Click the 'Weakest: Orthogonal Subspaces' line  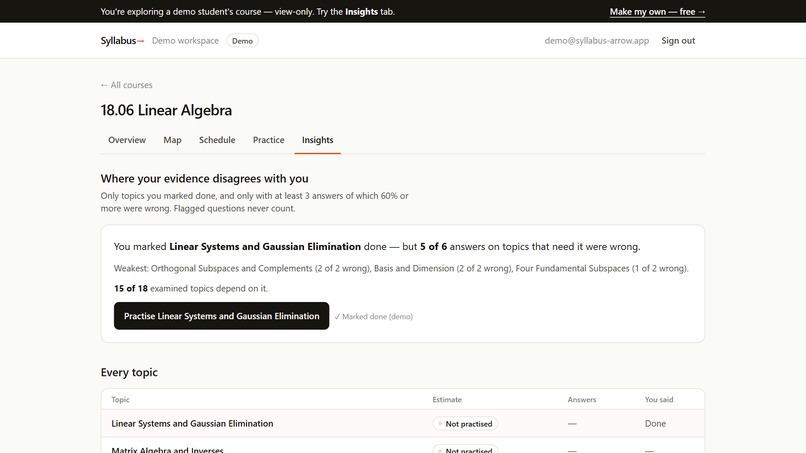coord(401,268)
